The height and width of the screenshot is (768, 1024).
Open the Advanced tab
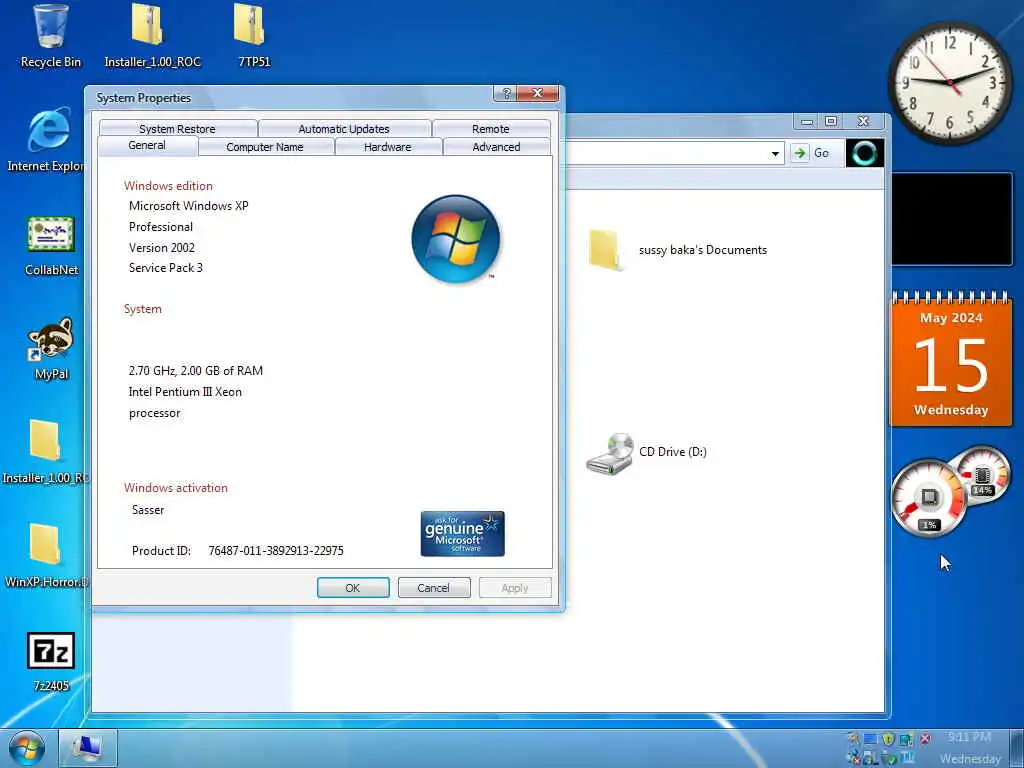click(x=496, y=147)
